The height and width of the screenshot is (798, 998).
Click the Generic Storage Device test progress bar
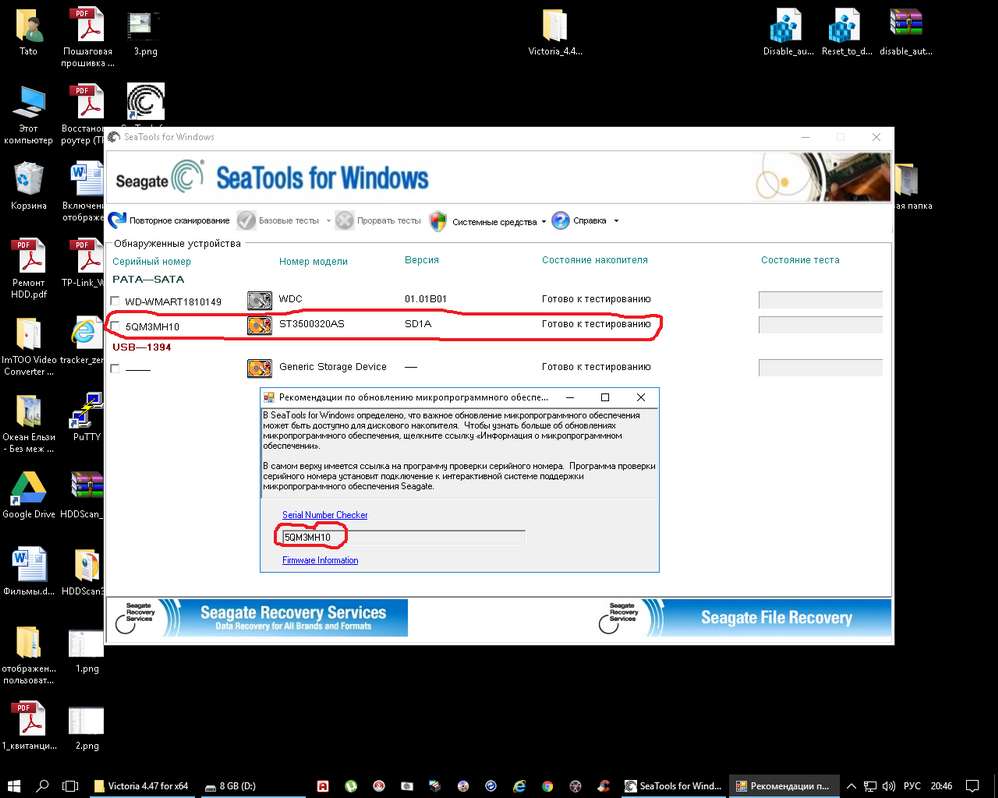[x=820, y=367]
